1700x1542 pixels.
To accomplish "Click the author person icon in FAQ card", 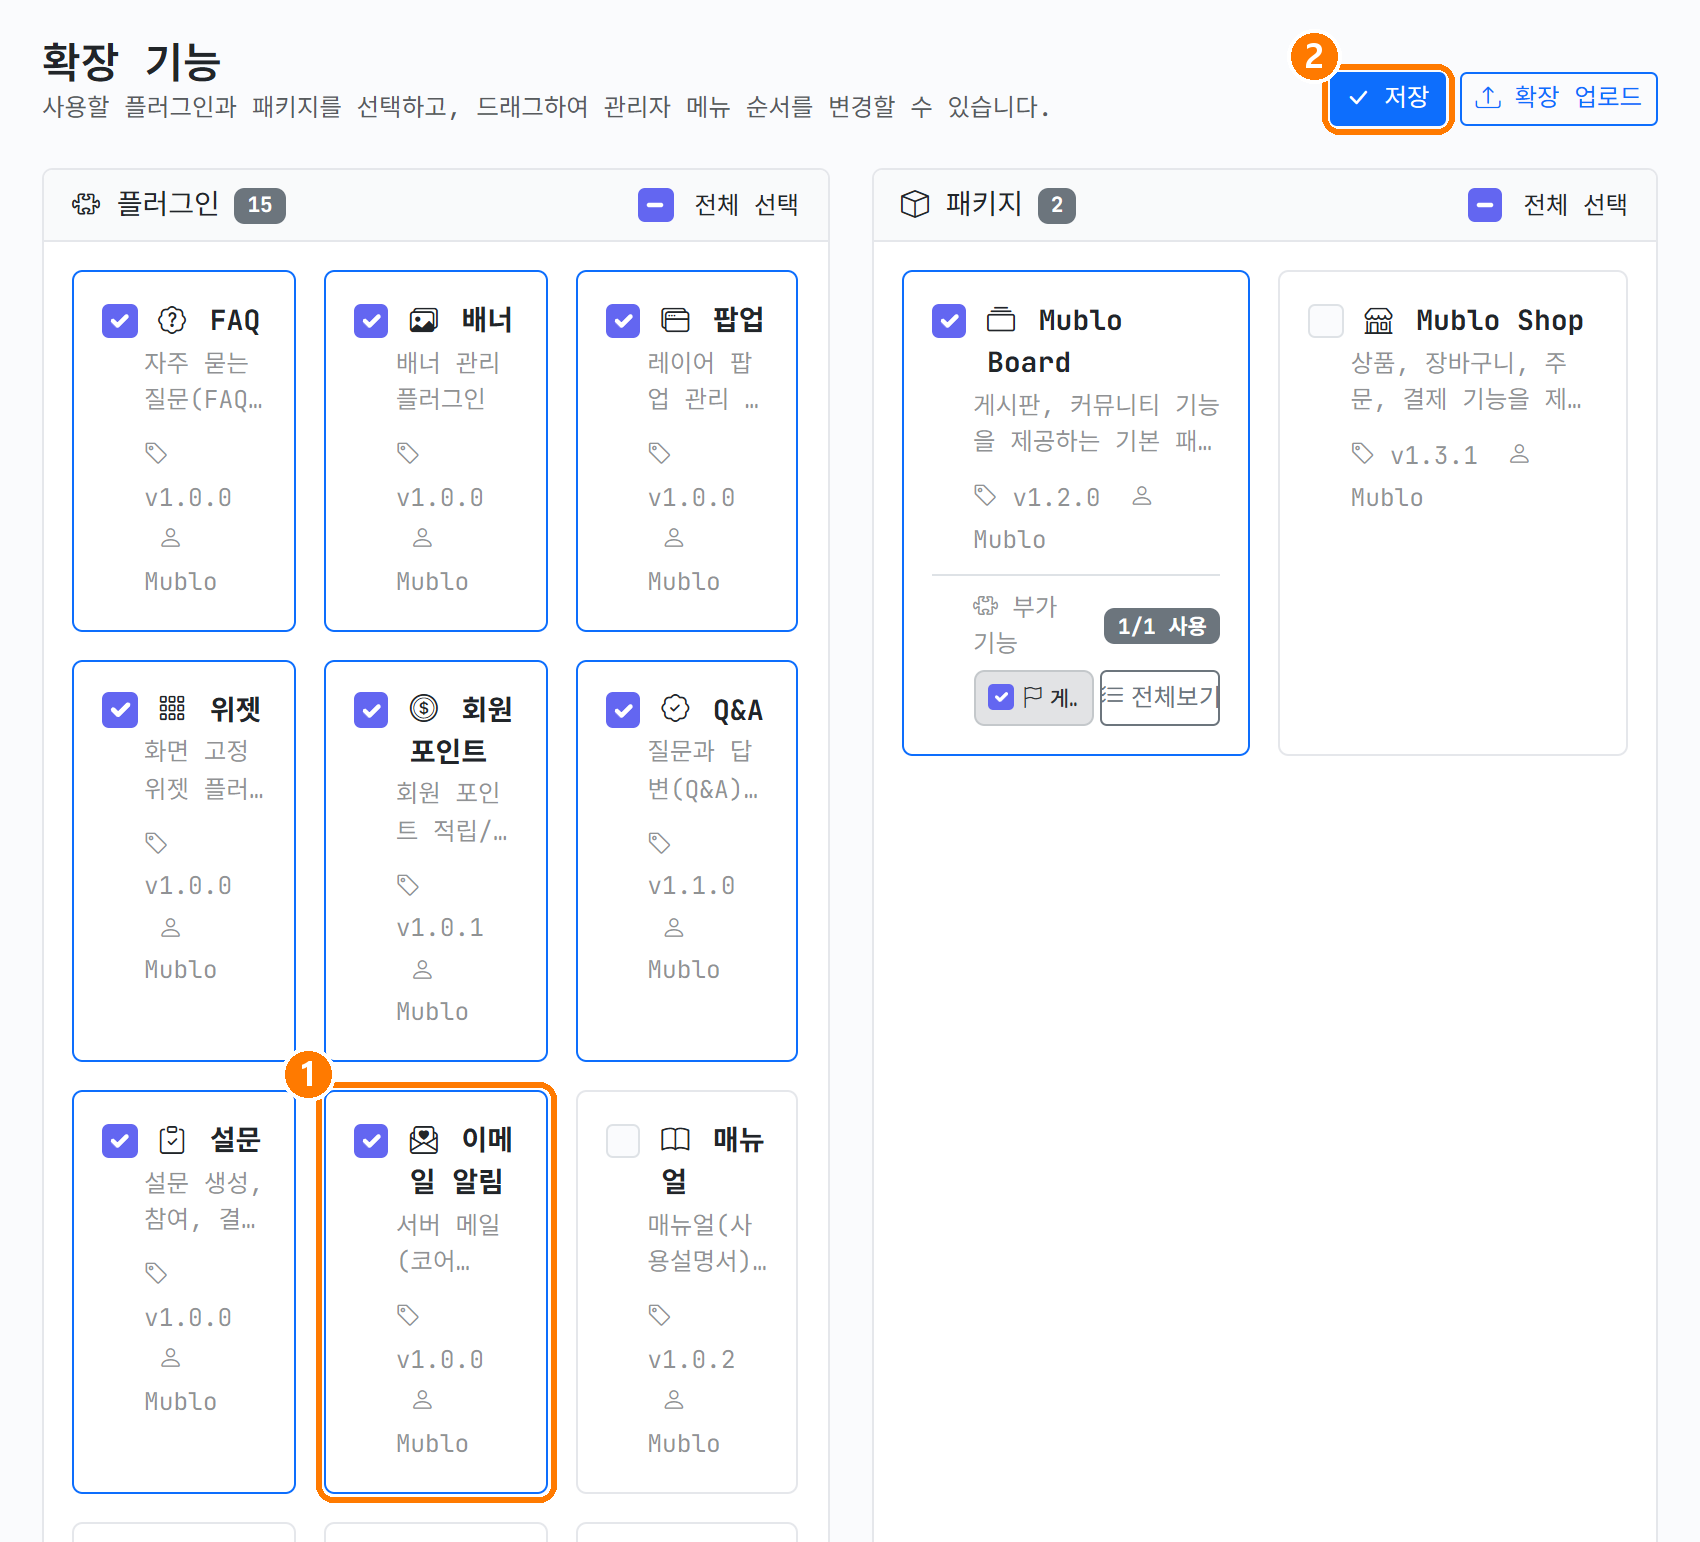I will click(171, 538).
